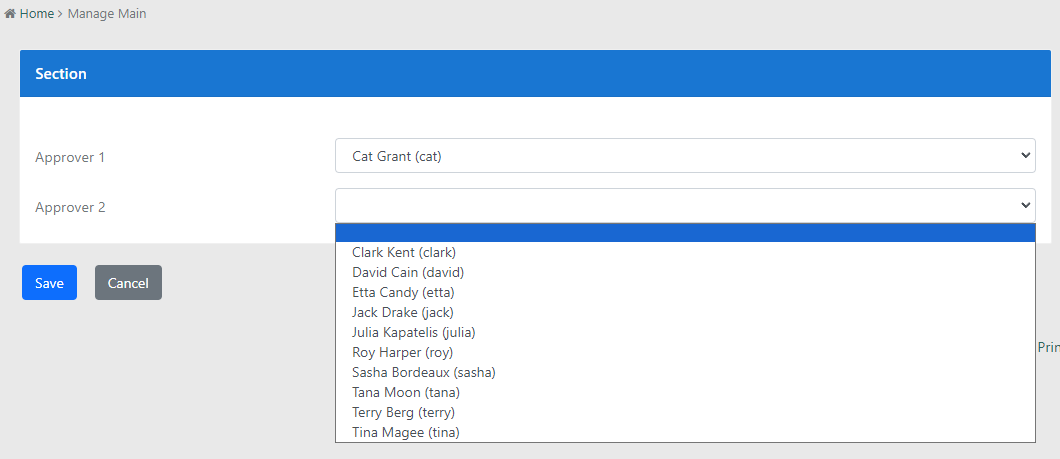Select David Cain (david) as approver
1060x459 pixels.
(x=408, y=272)
